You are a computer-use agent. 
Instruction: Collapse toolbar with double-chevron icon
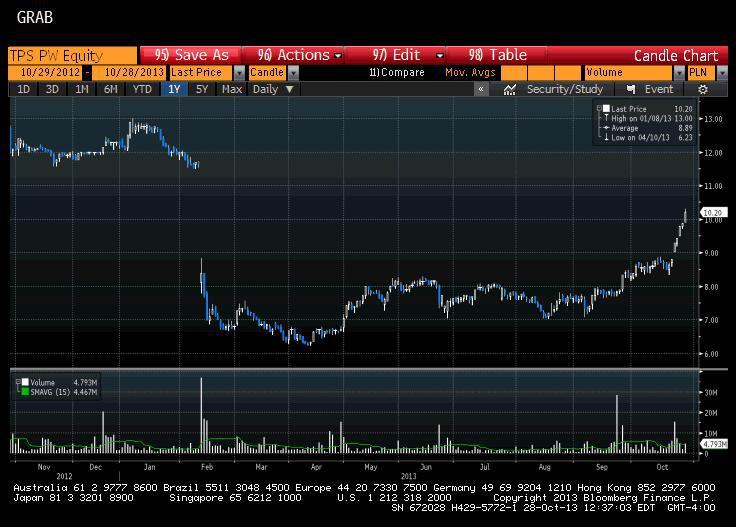[481, 89]
